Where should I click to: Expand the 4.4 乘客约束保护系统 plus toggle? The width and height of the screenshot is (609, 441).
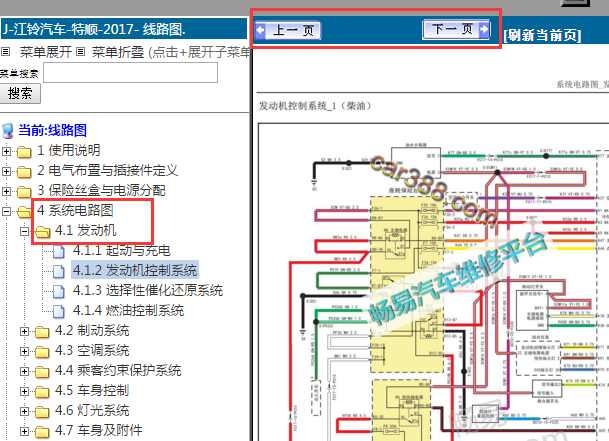click(x=24, y=371)
